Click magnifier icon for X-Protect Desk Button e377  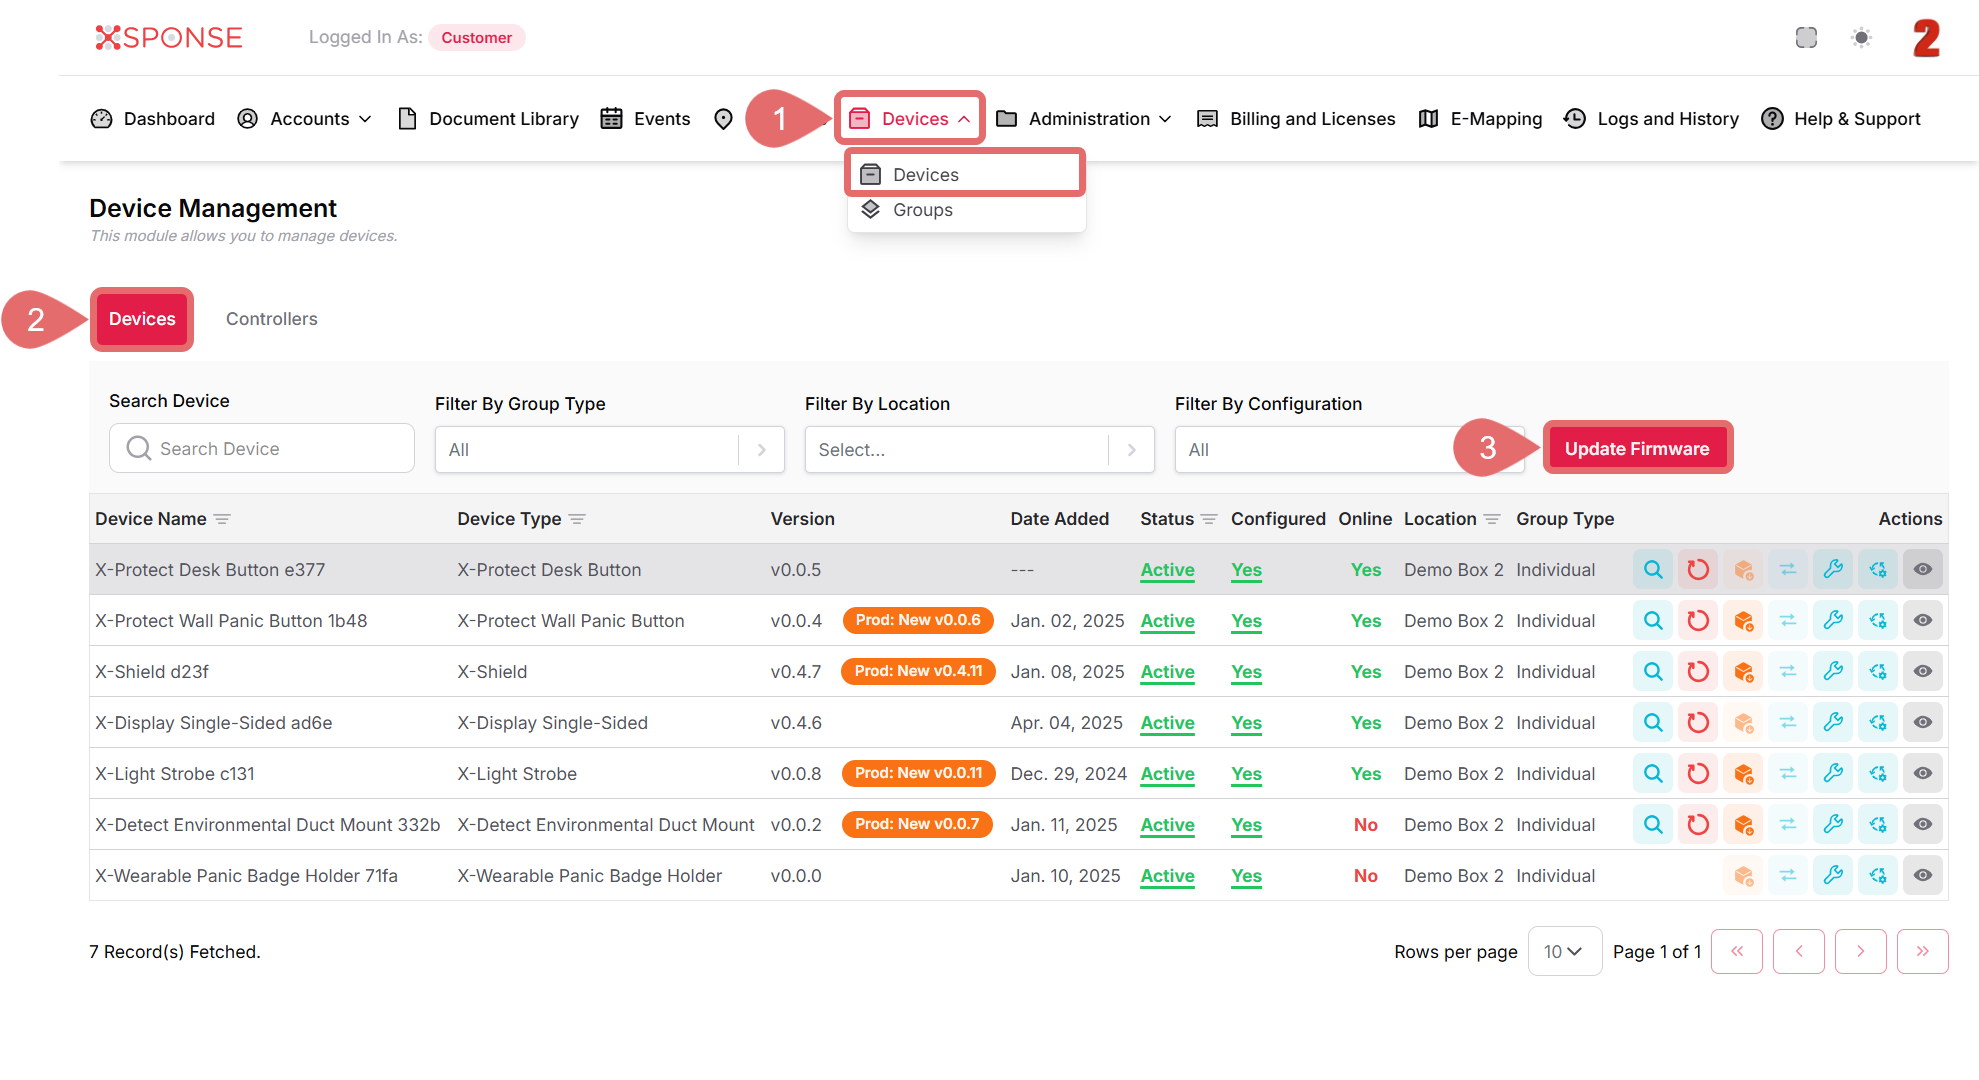click(1653, 570)
